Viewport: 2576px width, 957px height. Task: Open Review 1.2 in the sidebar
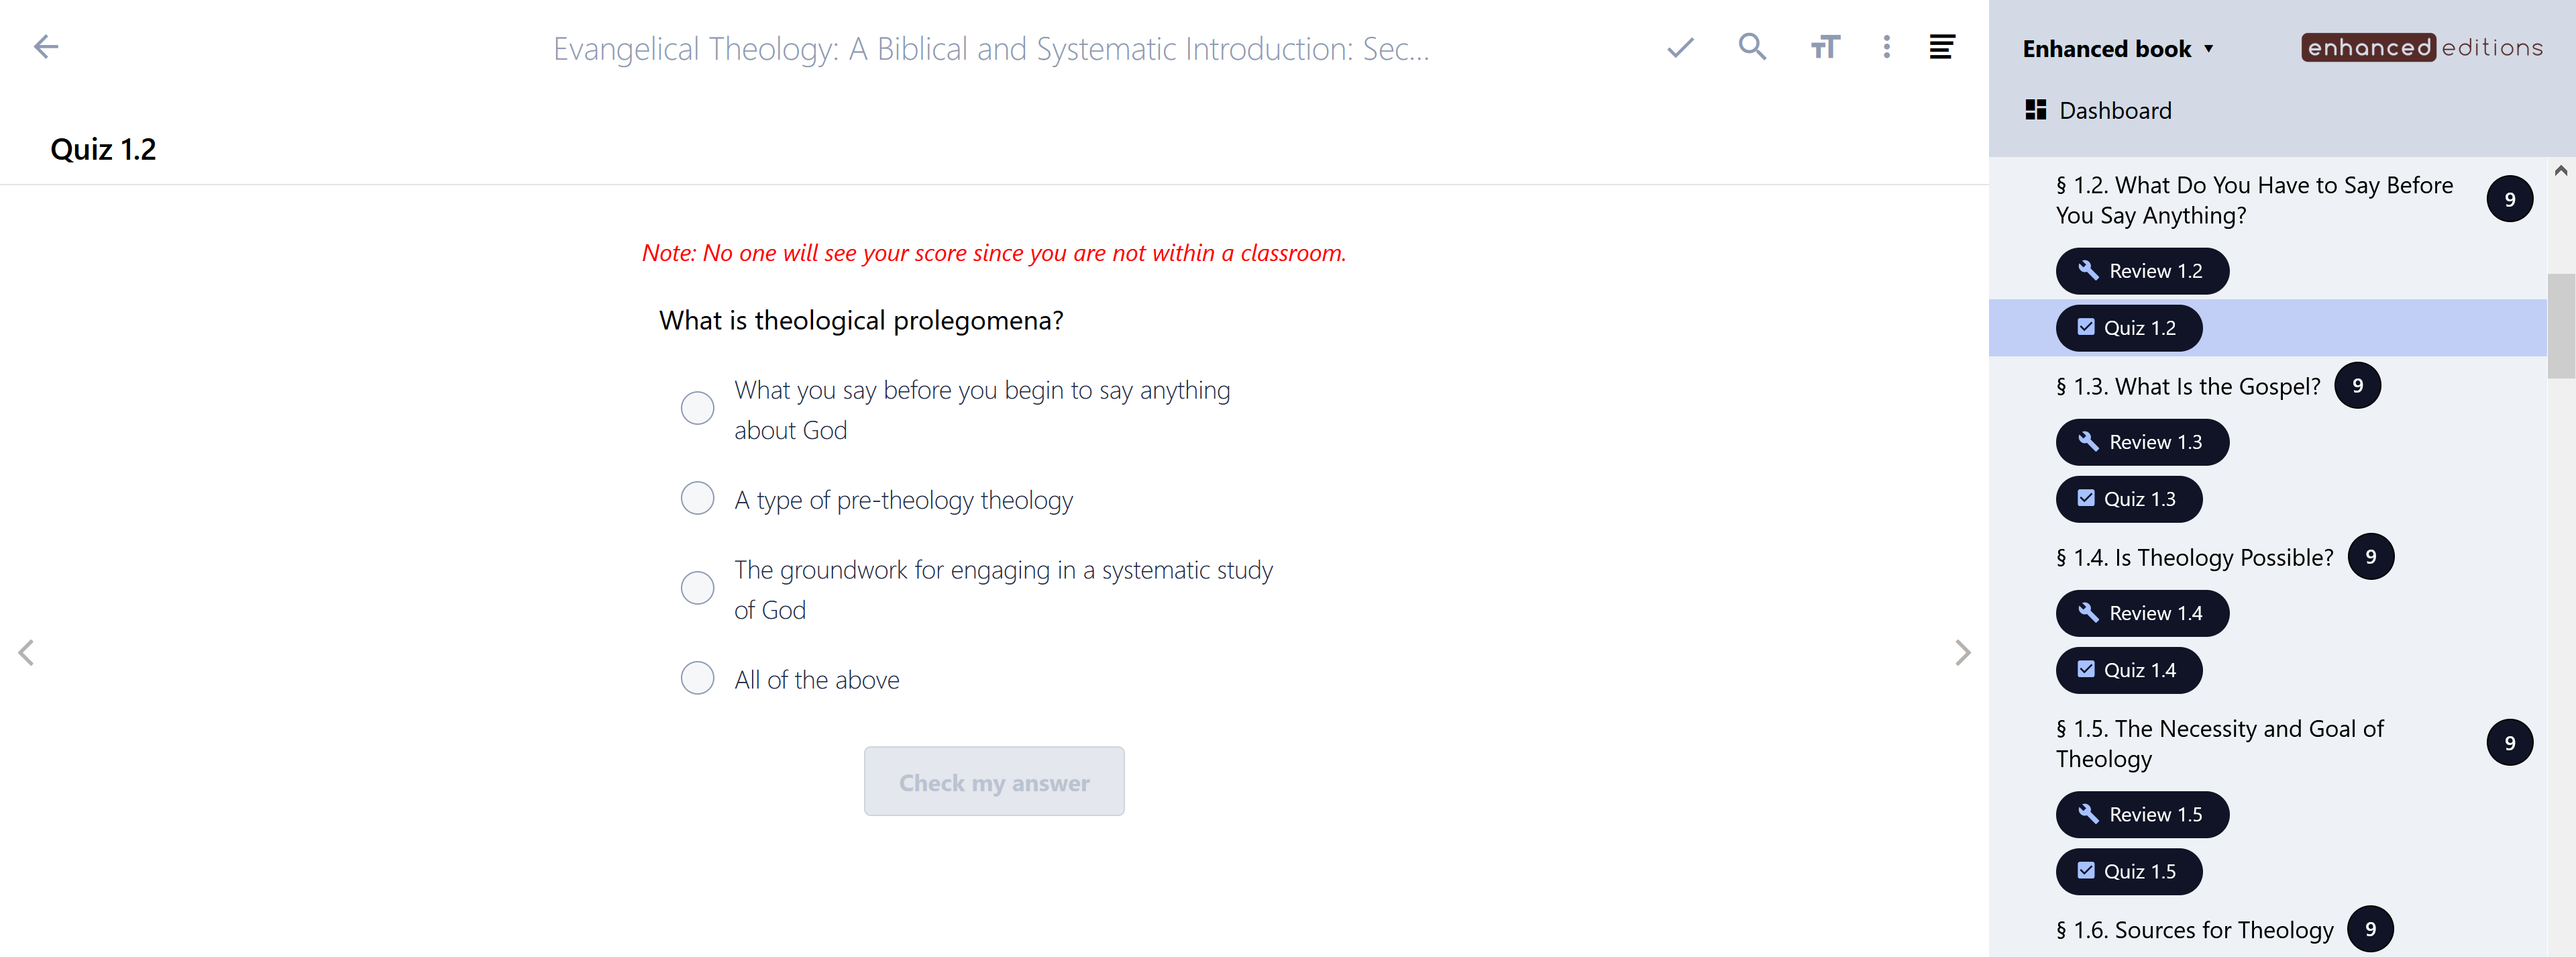pyautogui.click(x=2141, y=271)
